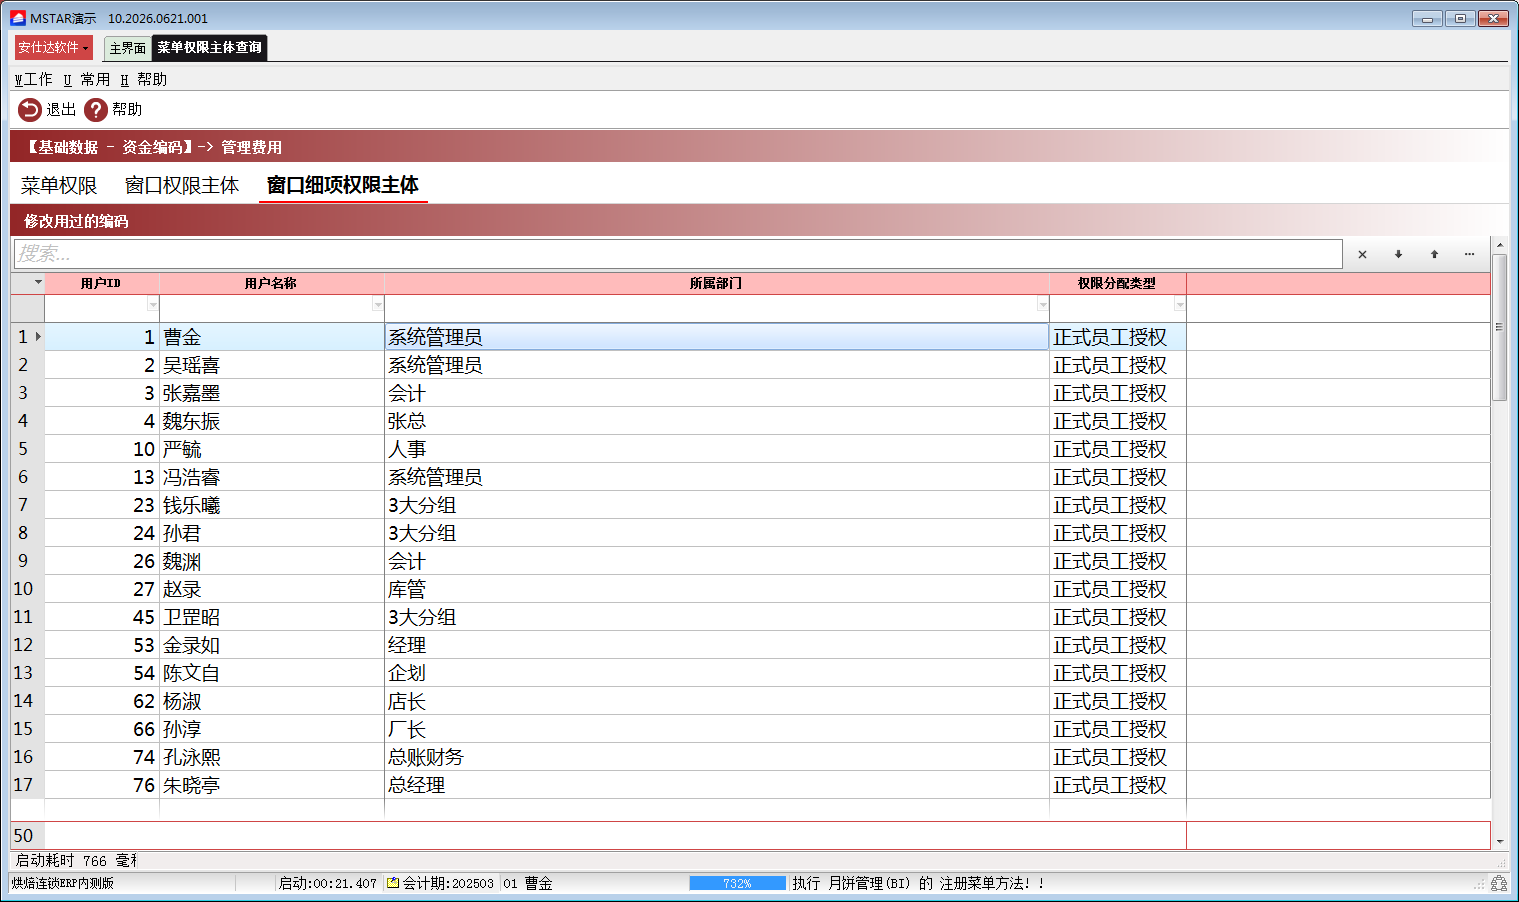
Task: Open the 工作 menu
Action: pos(33,79)
